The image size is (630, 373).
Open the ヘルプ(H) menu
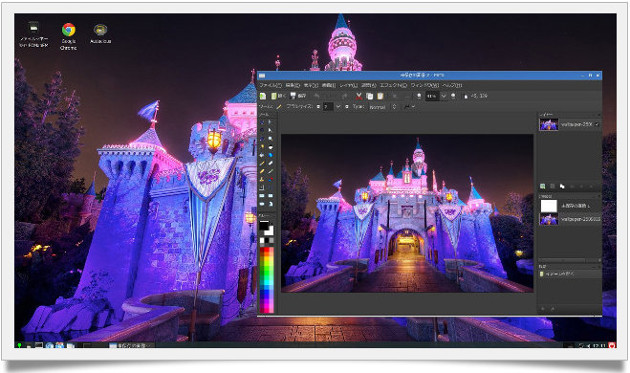coord(452,85)
